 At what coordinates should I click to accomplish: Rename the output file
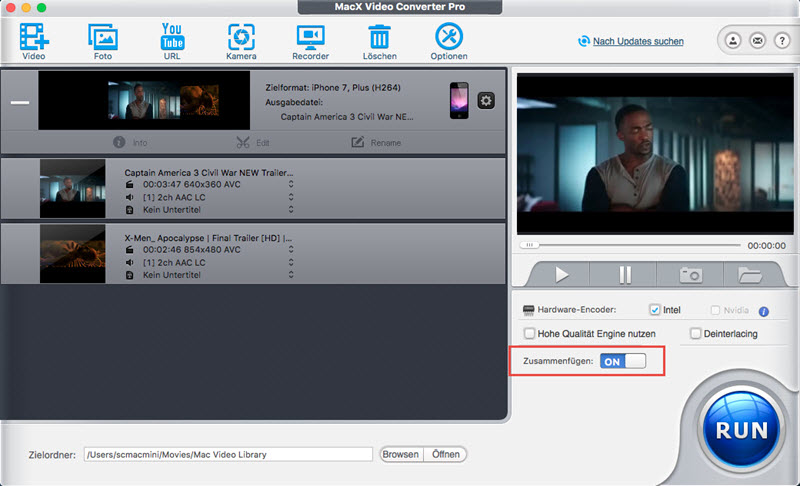(377, 142)
